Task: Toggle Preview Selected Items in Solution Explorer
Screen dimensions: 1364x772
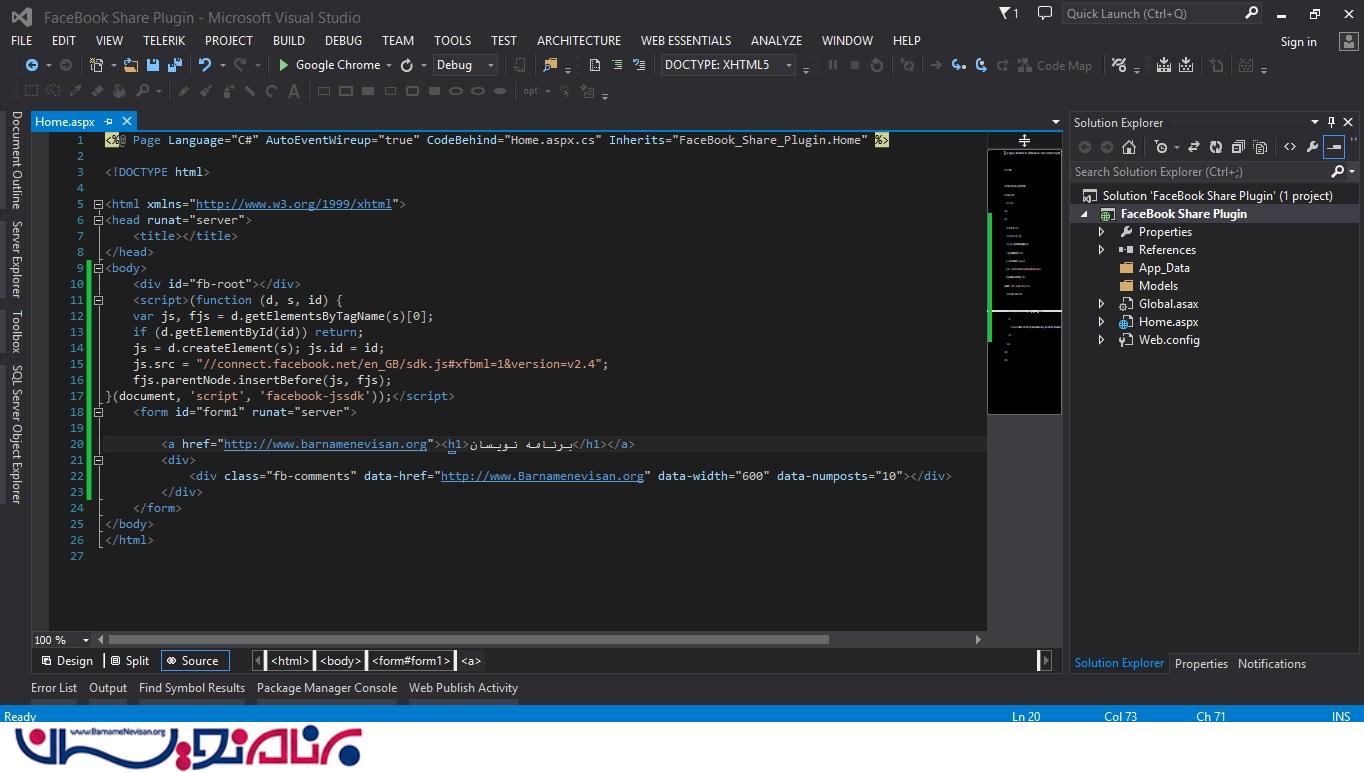Action: point(1334,147)
